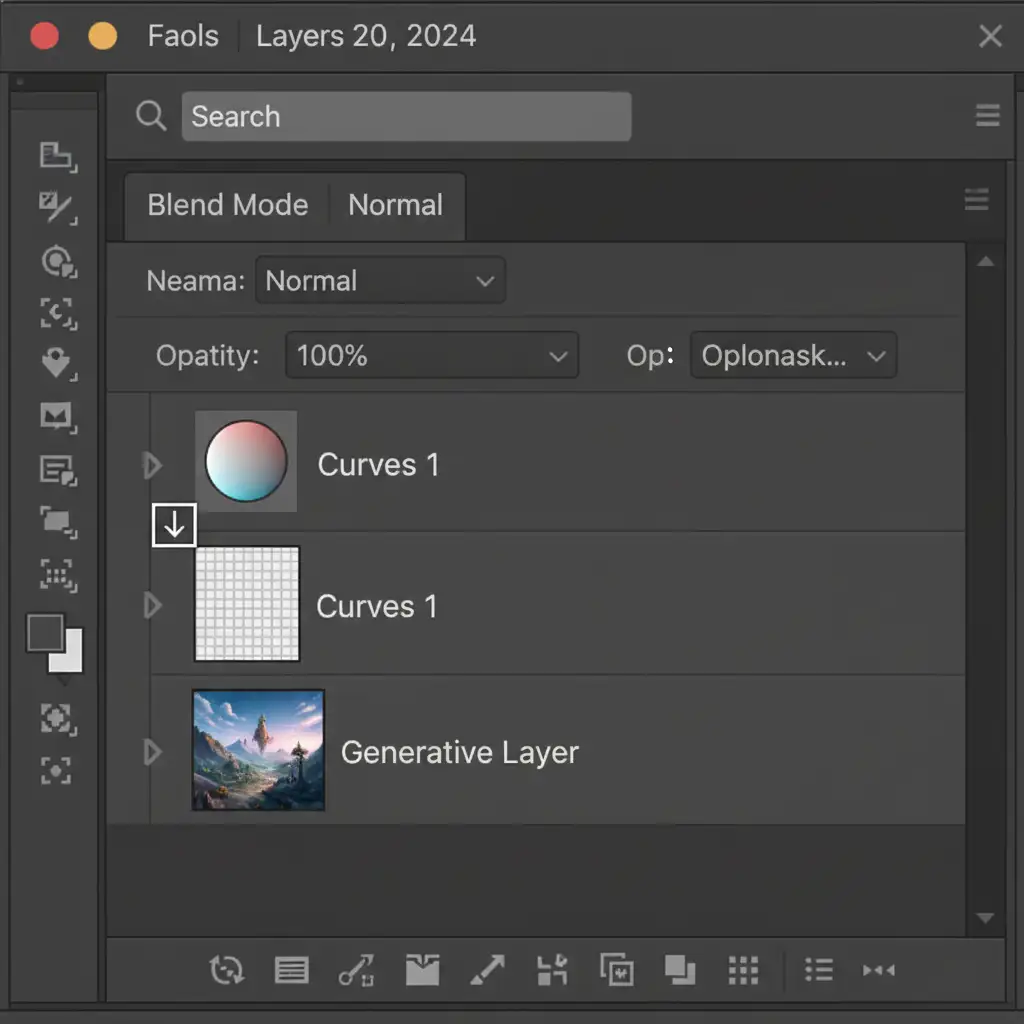
Task: Switch to the Blend Mode tab
Action: point(228,206)
